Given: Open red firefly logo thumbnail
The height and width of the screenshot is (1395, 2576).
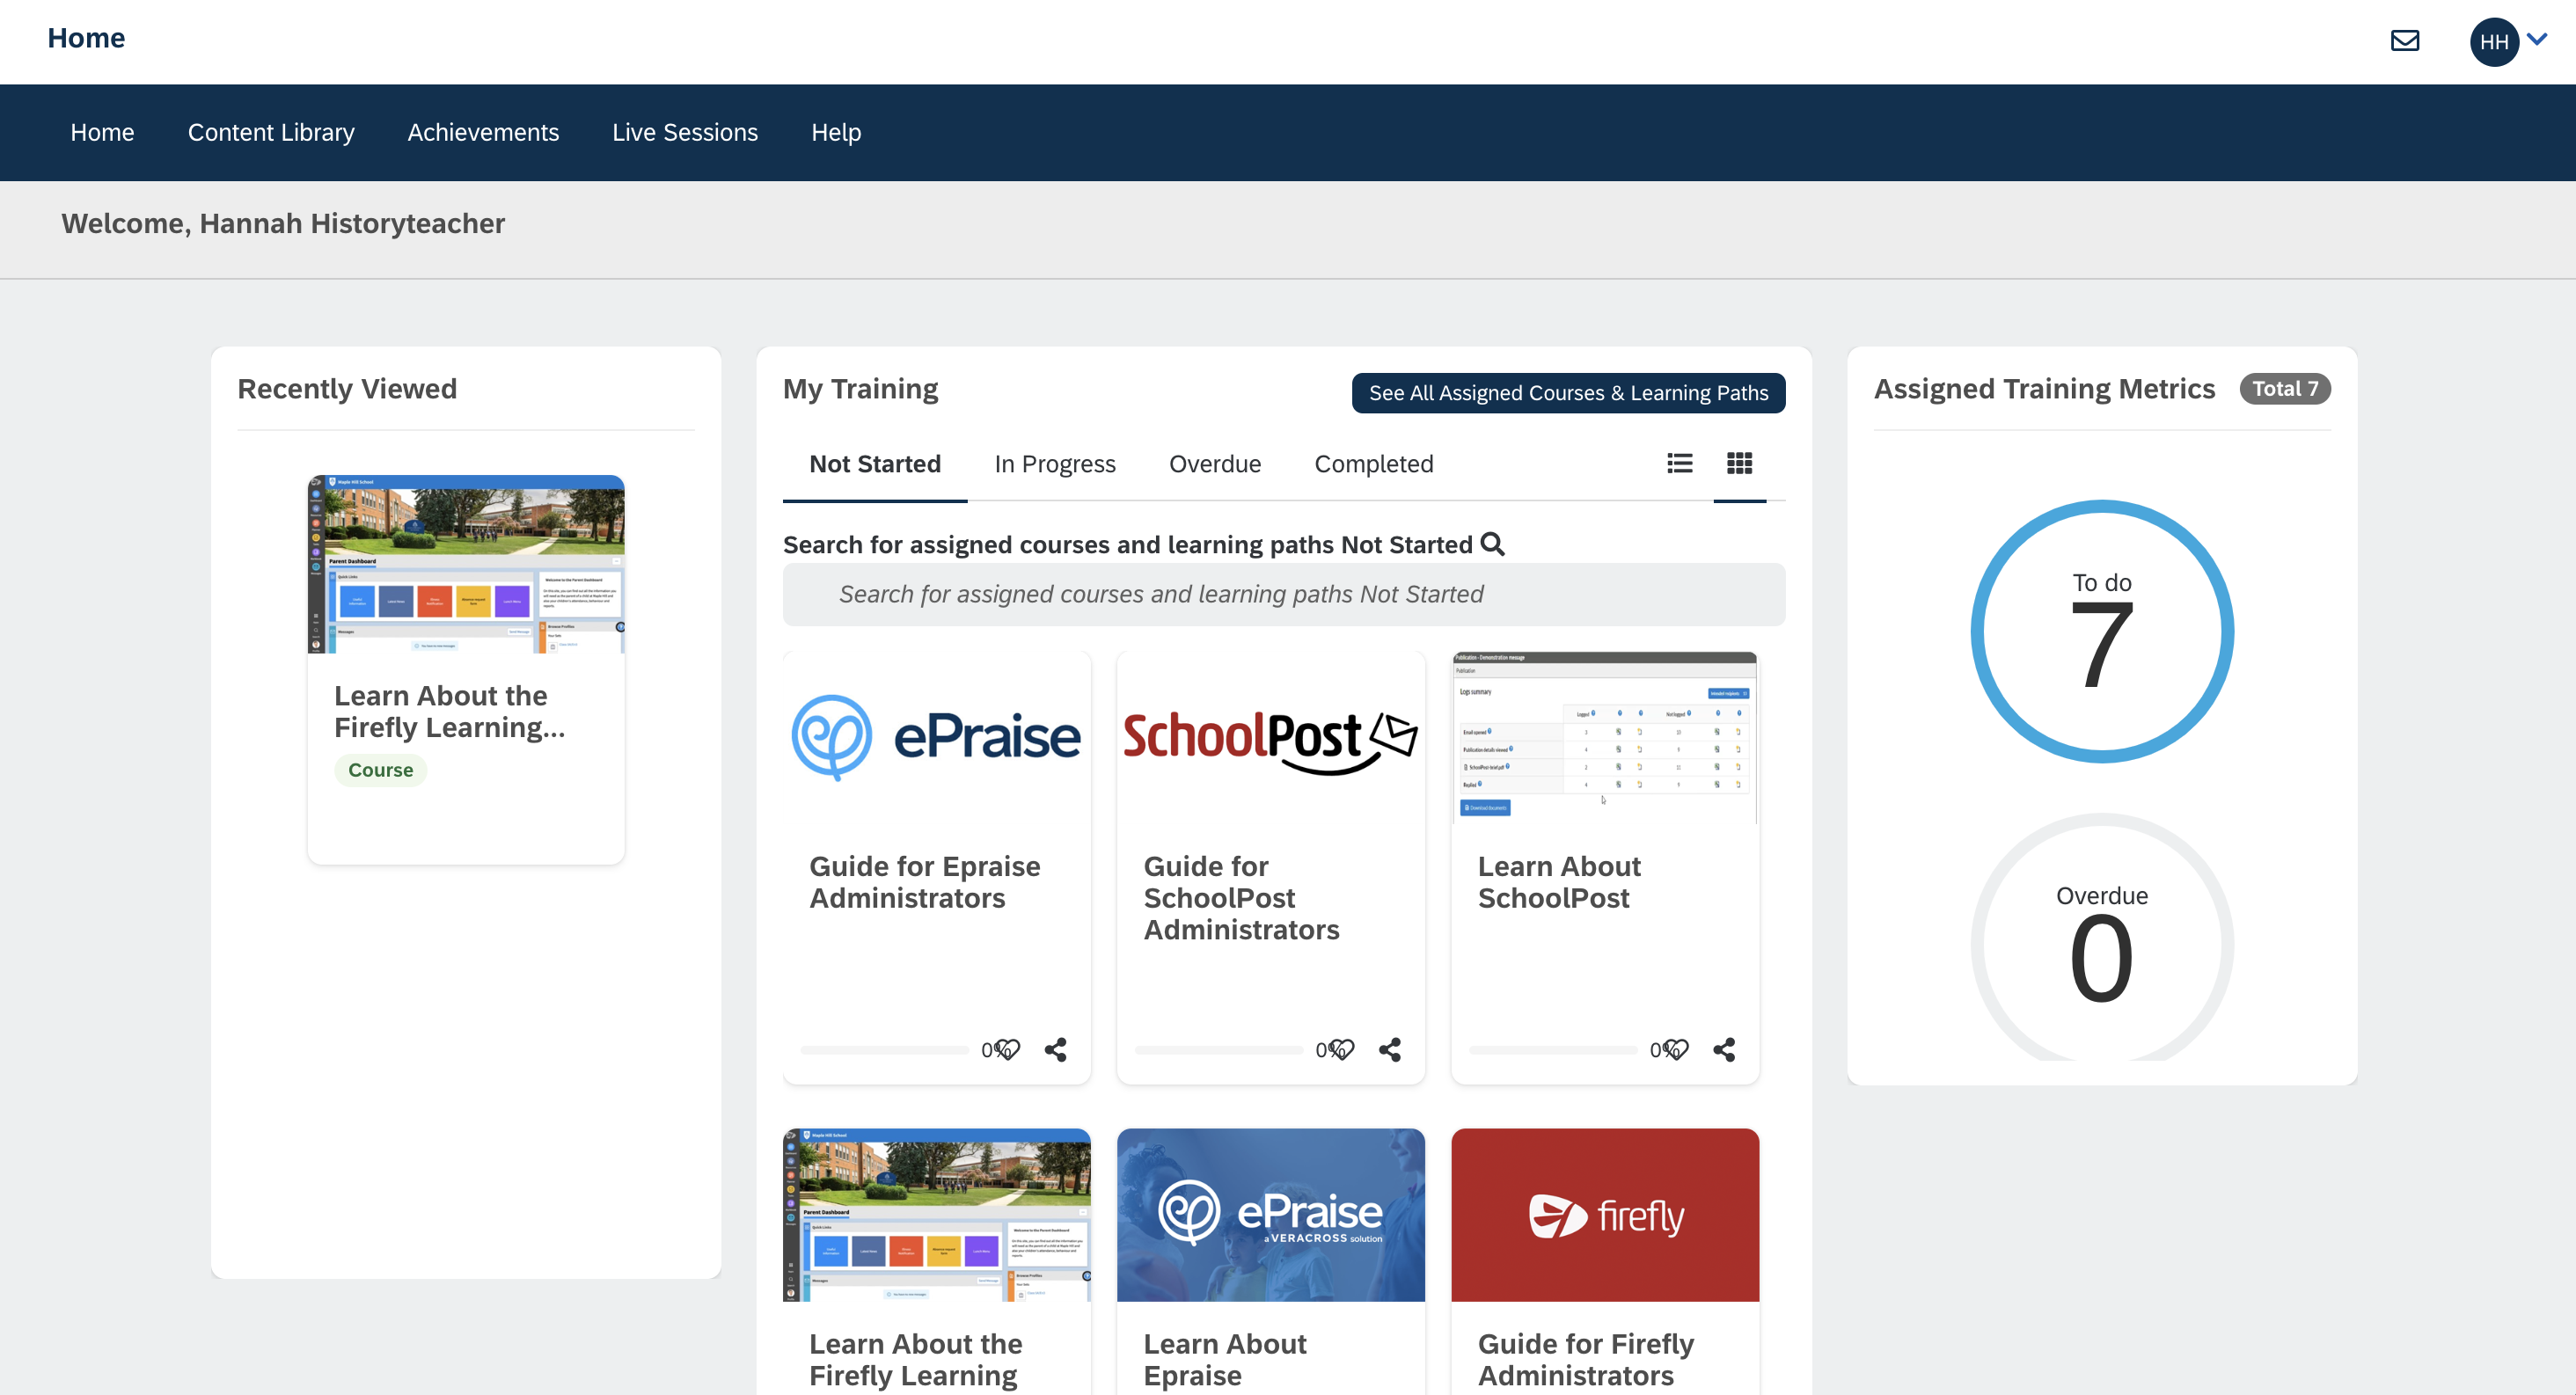Looking at the screenshot, I should click(x=1605, y=1215).
